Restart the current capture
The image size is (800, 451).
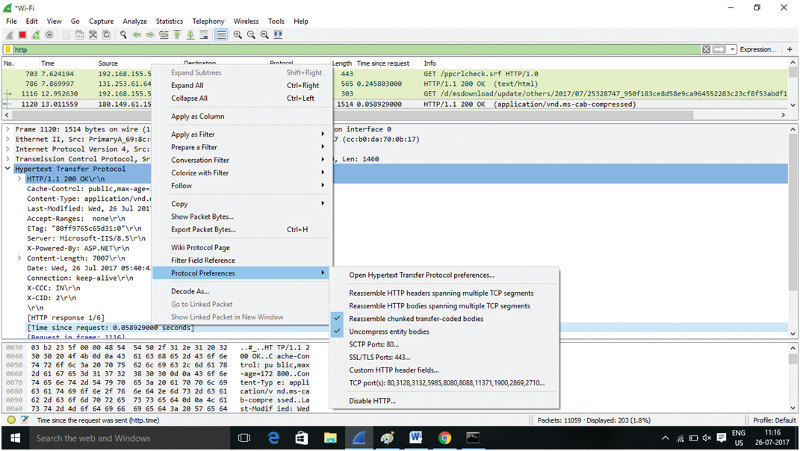pos(37,34)
